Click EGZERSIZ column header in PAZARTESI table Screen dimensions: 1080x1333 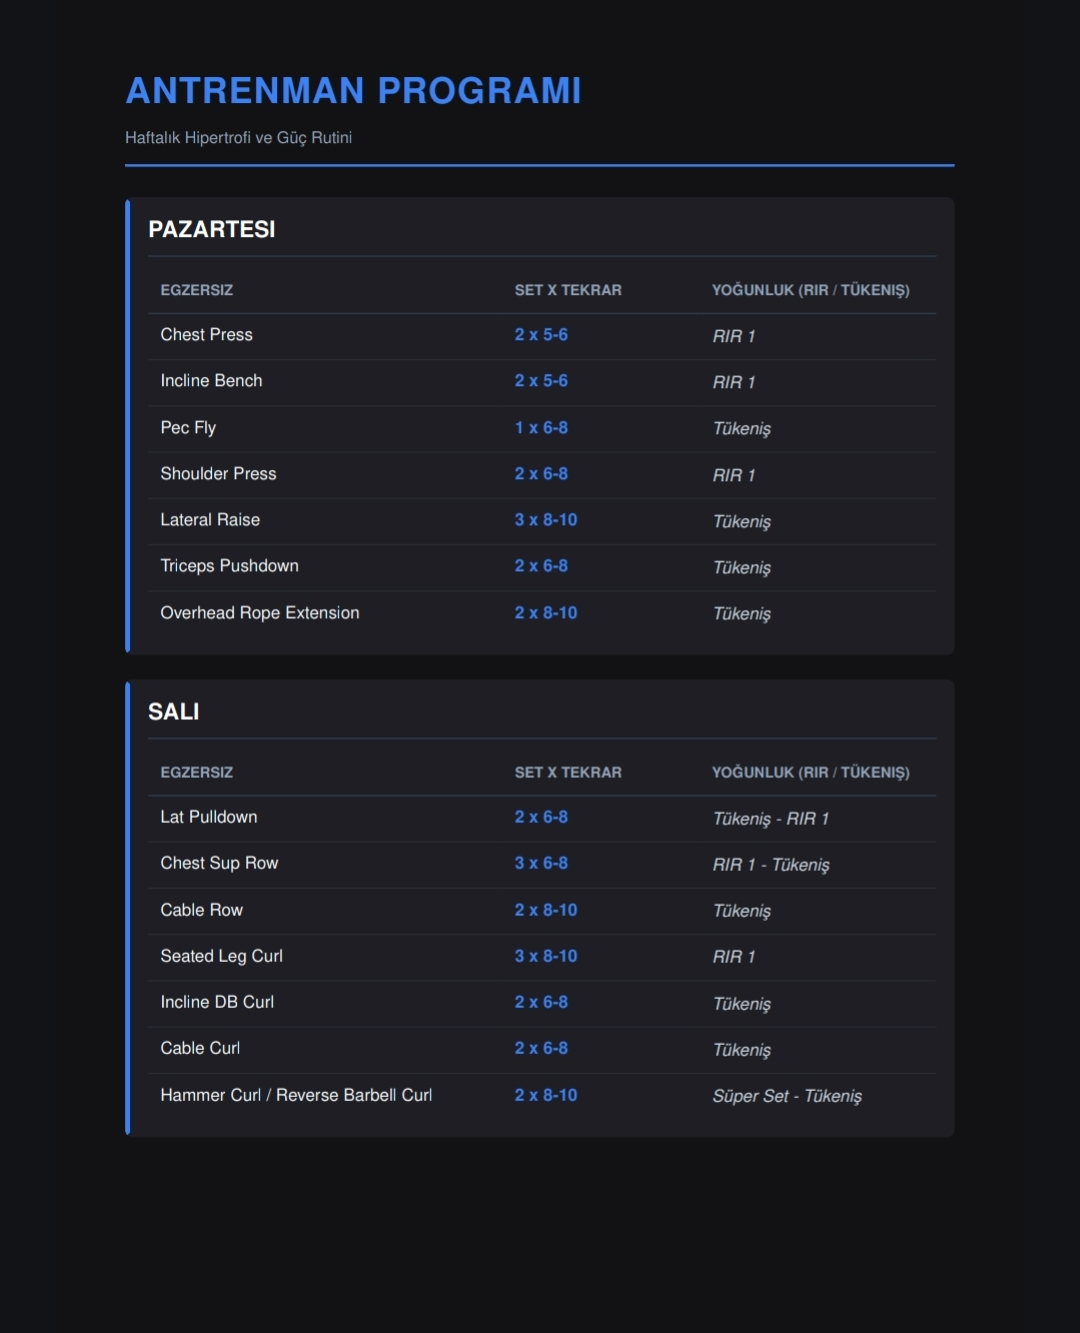(197, 290)
